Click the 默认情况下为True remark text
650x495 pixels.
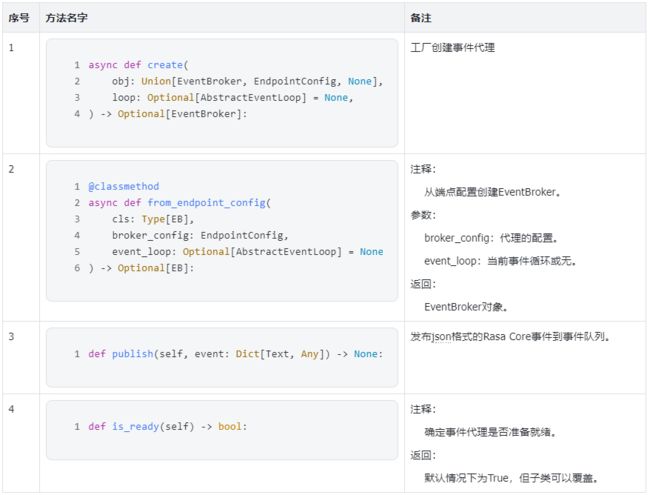(x=466, y=478)
